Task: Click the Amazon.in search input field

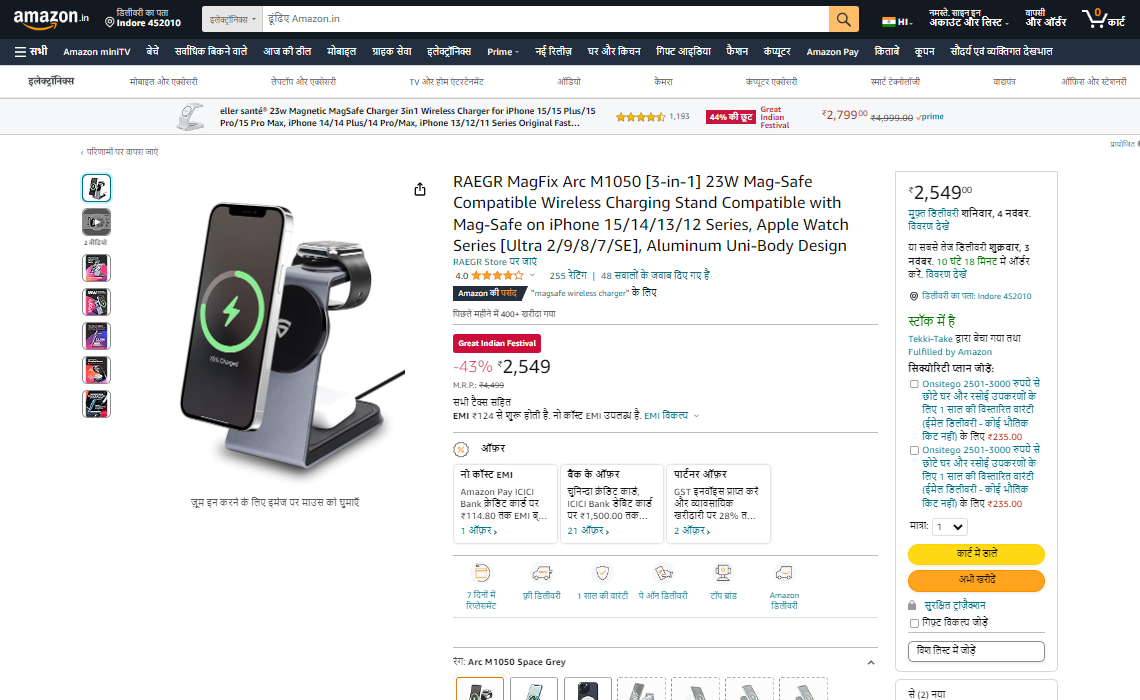Action: [x=545, y=19]
